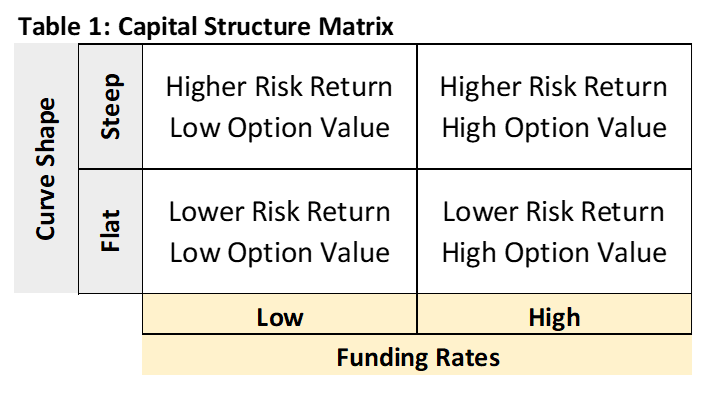The height and width of the screenshot is (409, 714).
Task: Click 'Higher Risk Return' under High funding column
Action: pos(553,87)
